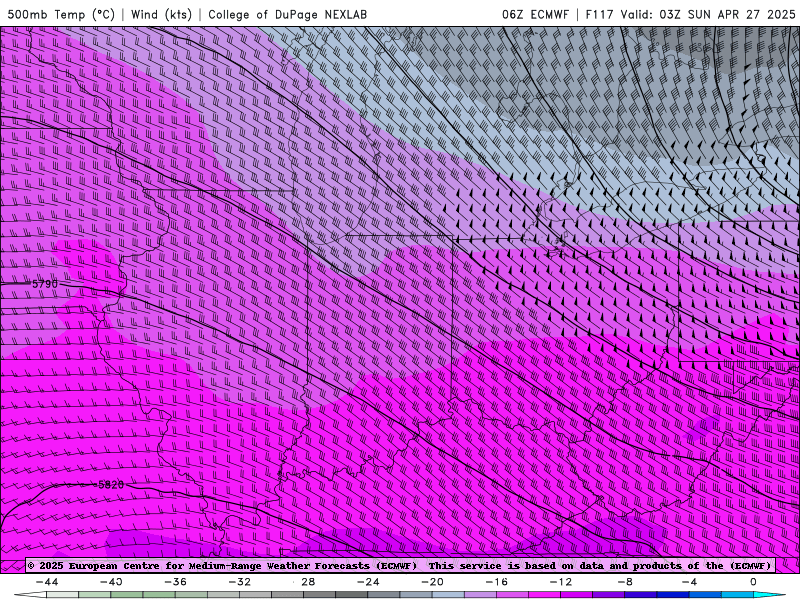Screen dimensions: 800x600
Task: Click the -44 colorbar scale label
Action: 47,582
